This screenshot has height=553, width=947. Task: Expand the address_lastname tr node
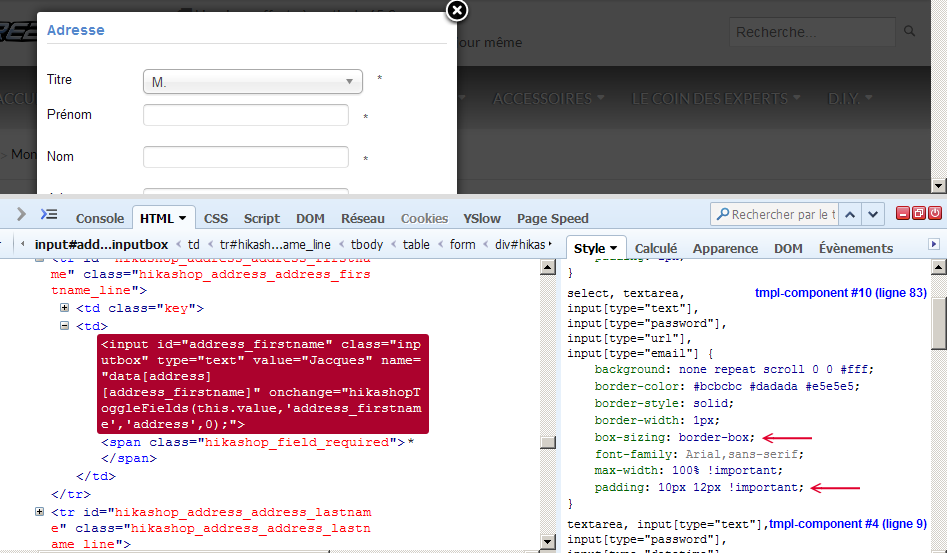click(39, 511)
